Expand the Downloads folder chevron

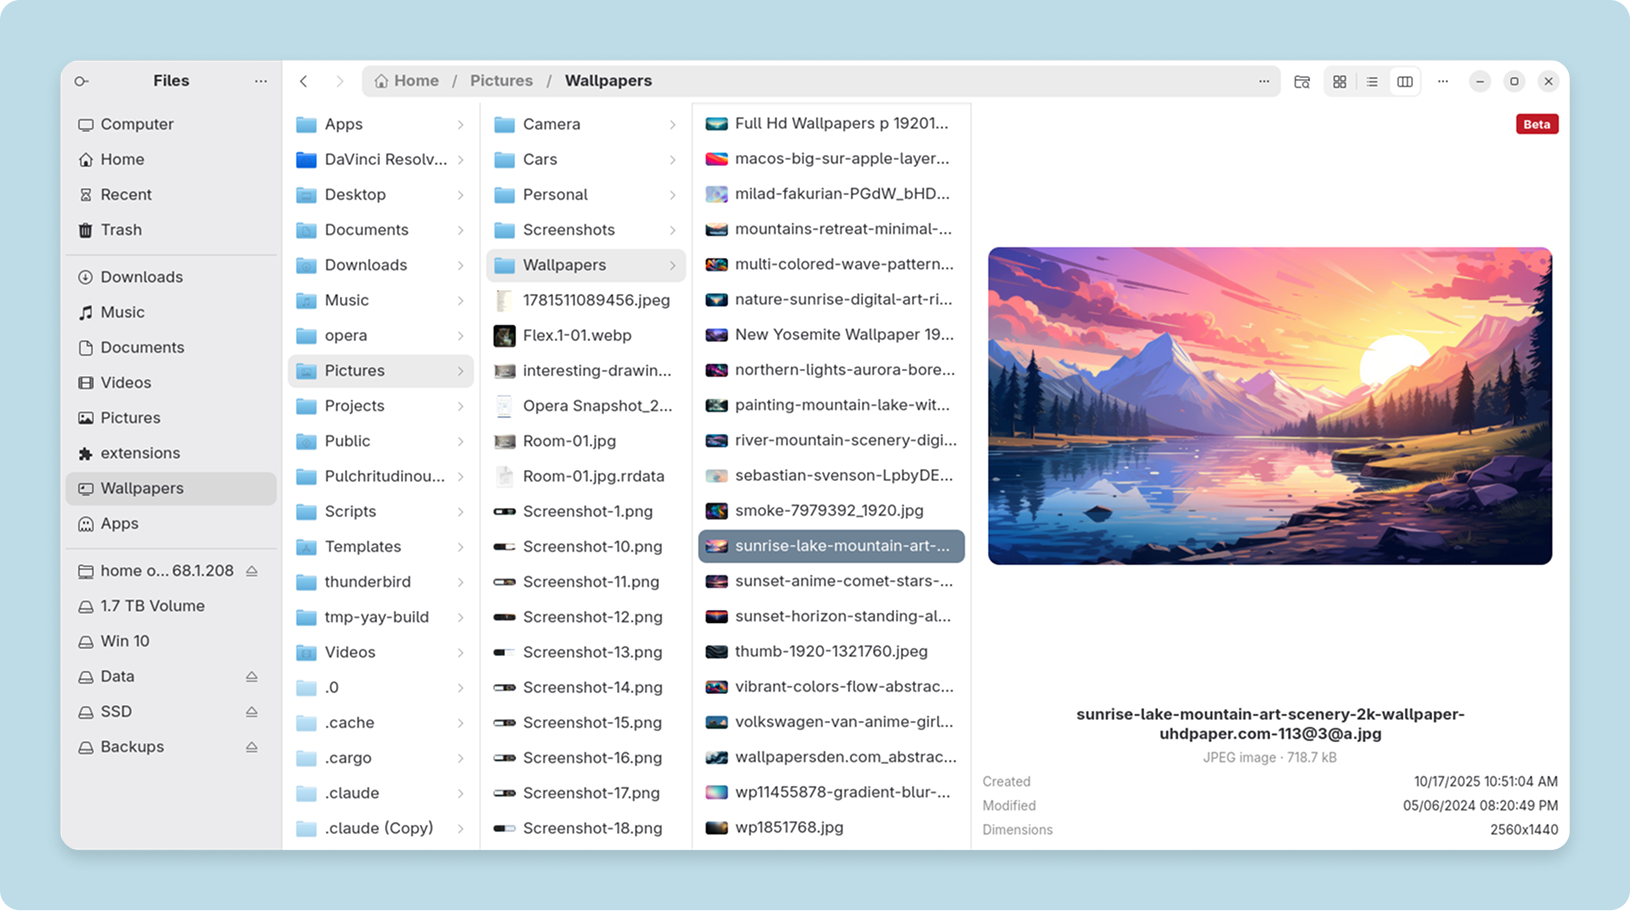[461, 265]
